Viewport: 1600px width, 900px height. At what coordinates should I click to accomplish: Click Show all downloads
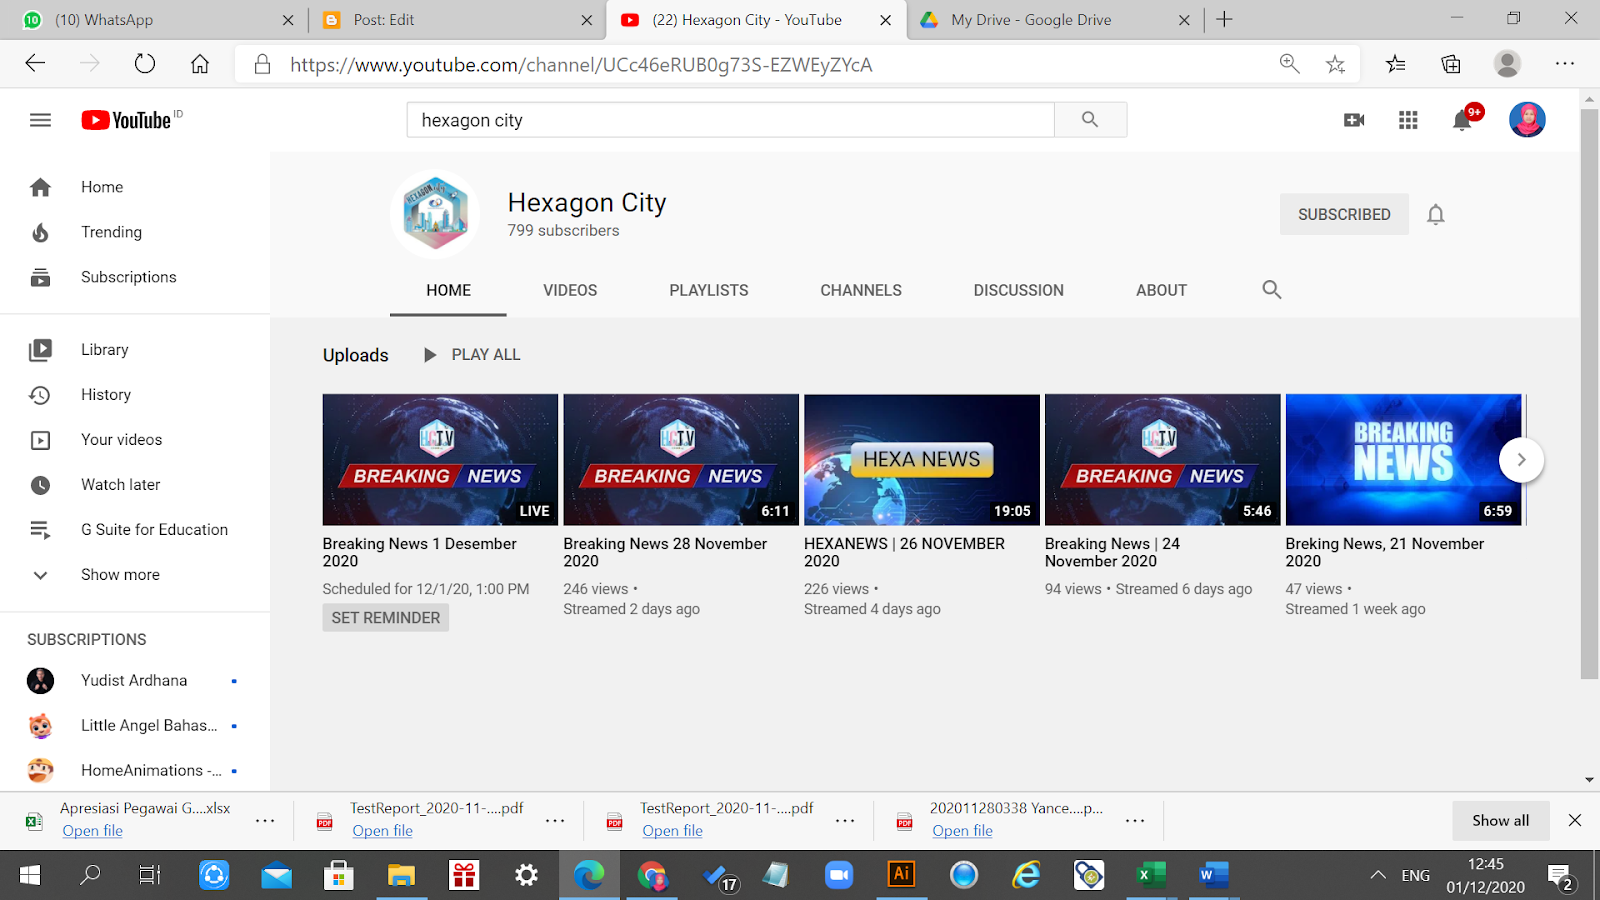[x=1500, y=821]
